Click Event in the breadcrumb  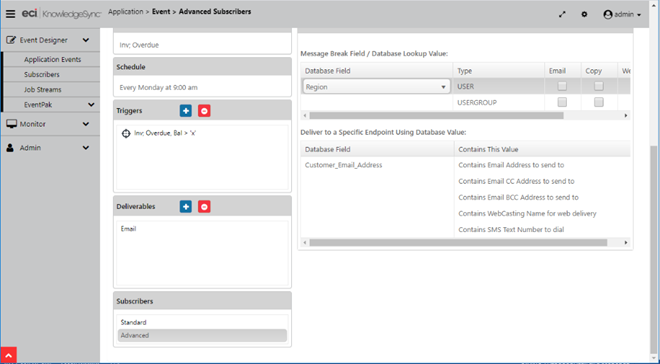click(161, 12)
